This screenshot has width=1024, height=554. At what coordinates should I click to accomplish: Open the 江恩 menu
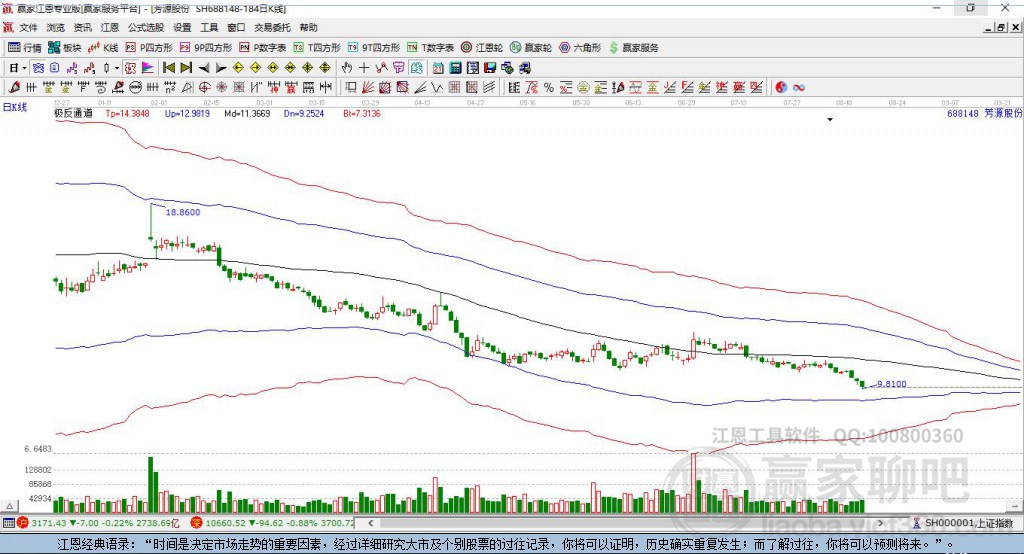click(110, 27)
